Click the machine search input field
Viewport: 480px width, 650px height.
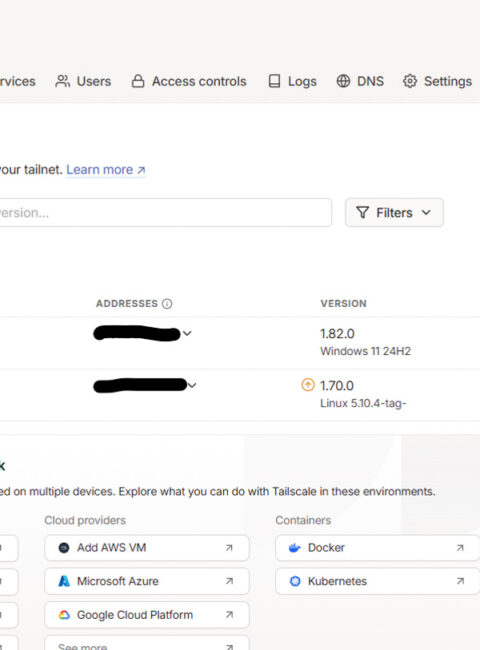(165, 213)
